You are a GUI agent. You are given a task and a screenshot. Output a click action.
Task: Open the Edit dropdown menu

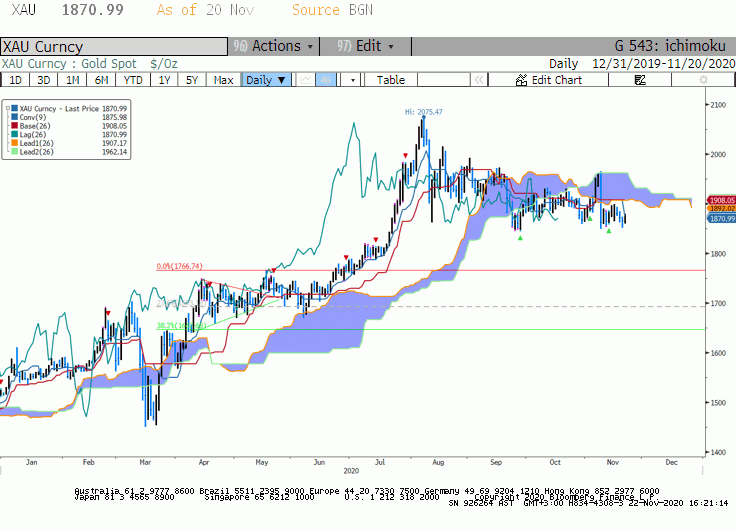click(366, 46)
